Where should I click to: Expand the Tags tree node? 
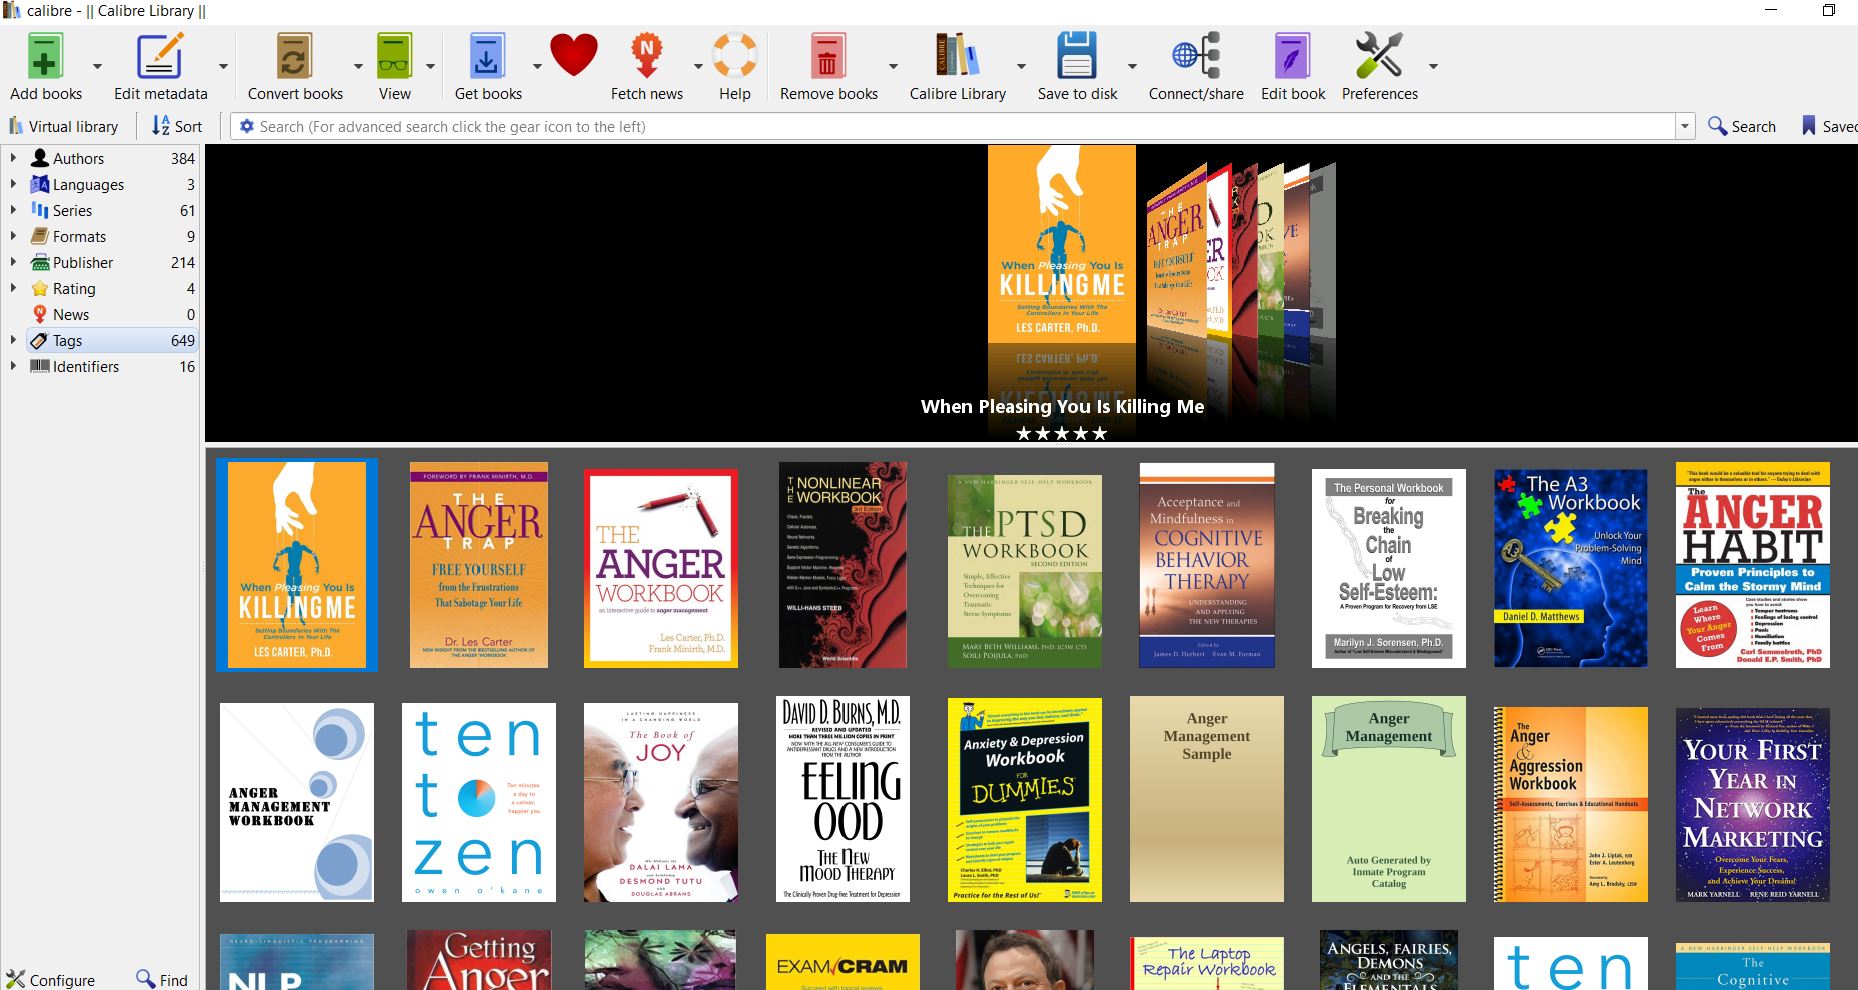point(13,340)
